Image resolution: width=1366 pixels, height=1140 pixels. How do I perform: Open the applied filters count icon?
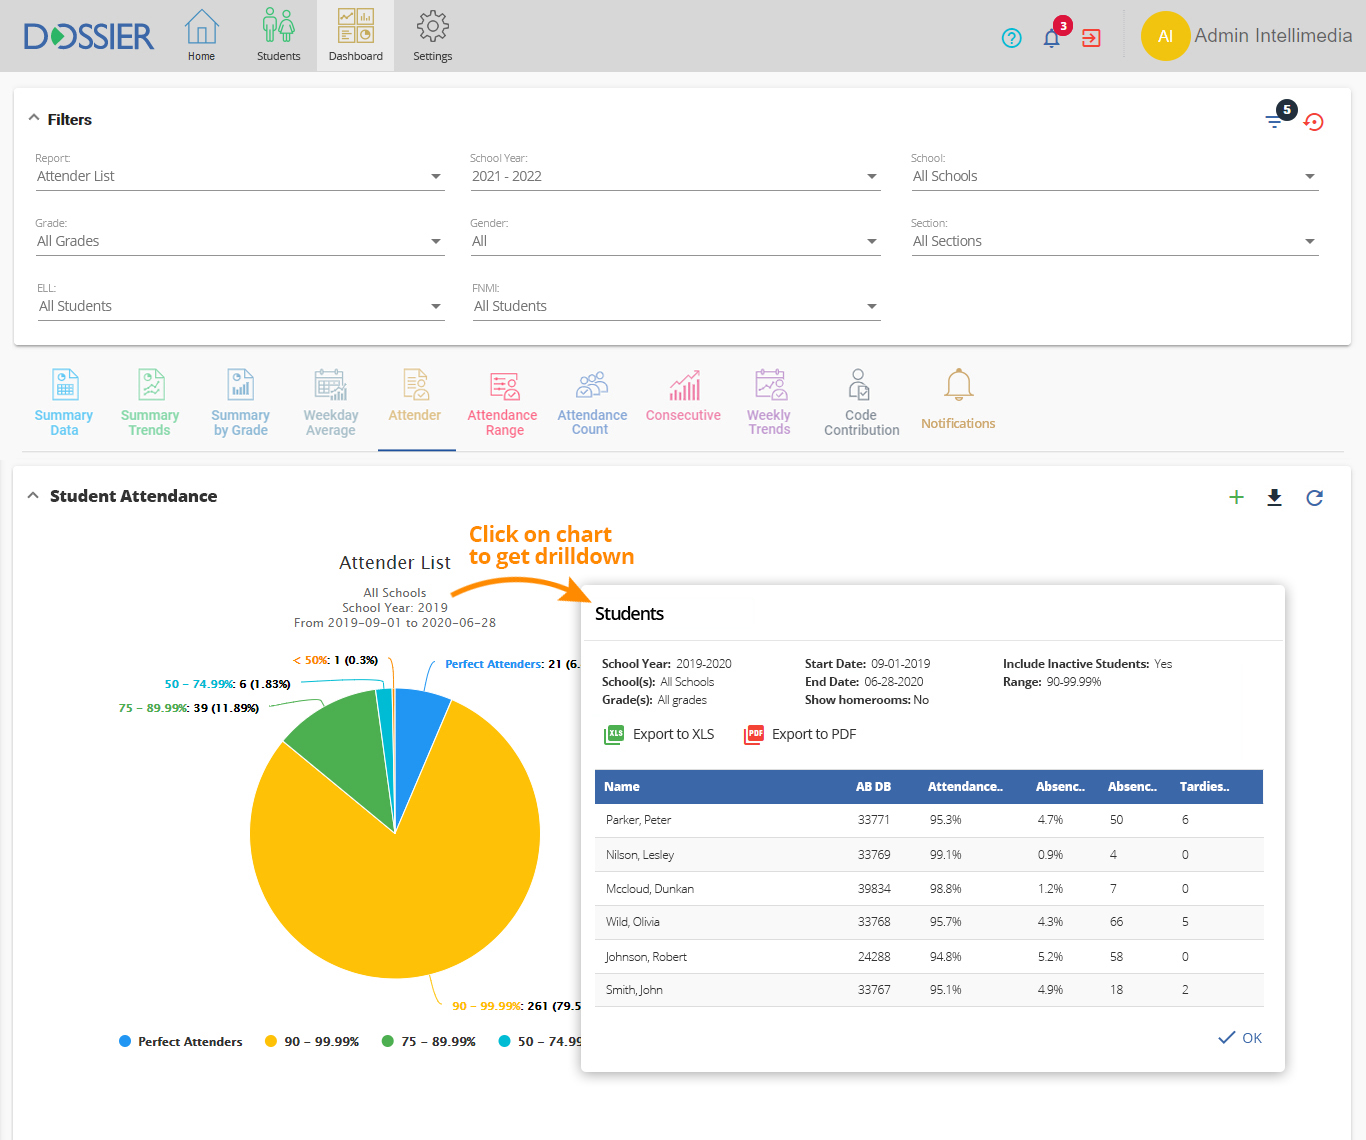point(1276,120)
